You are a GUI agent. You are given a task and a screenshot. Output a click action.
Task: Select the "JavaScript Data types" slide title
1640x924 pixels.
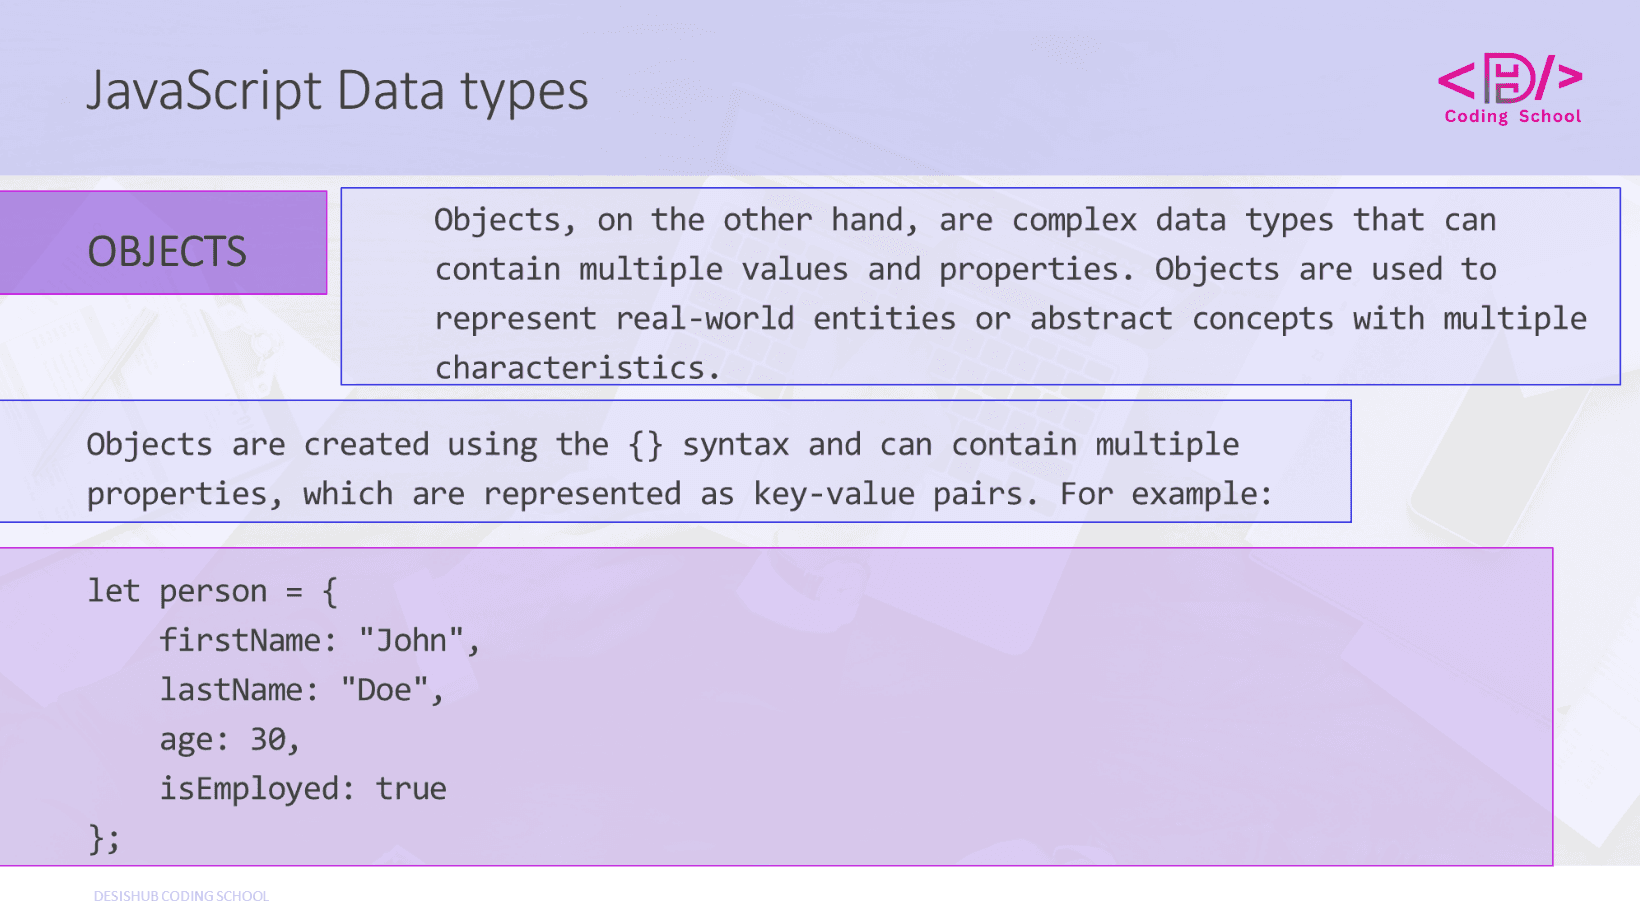[337, 91]
